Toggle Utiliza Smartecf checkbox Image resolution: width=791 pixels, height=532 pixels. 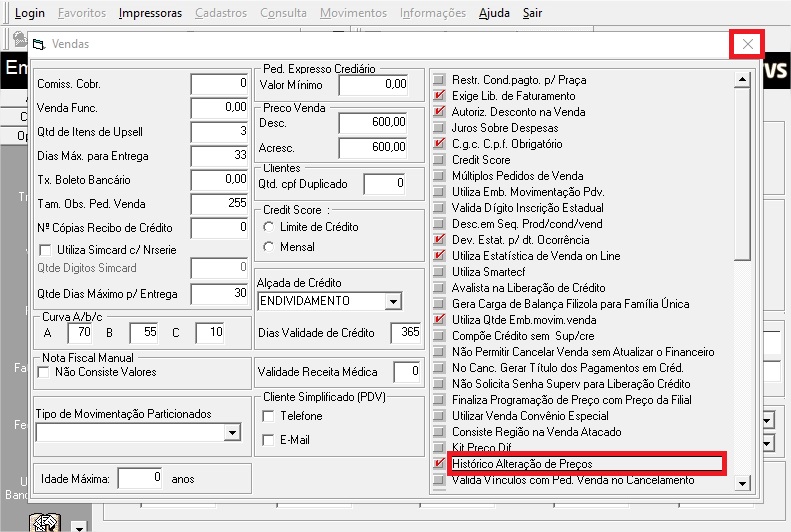point(439,272)
